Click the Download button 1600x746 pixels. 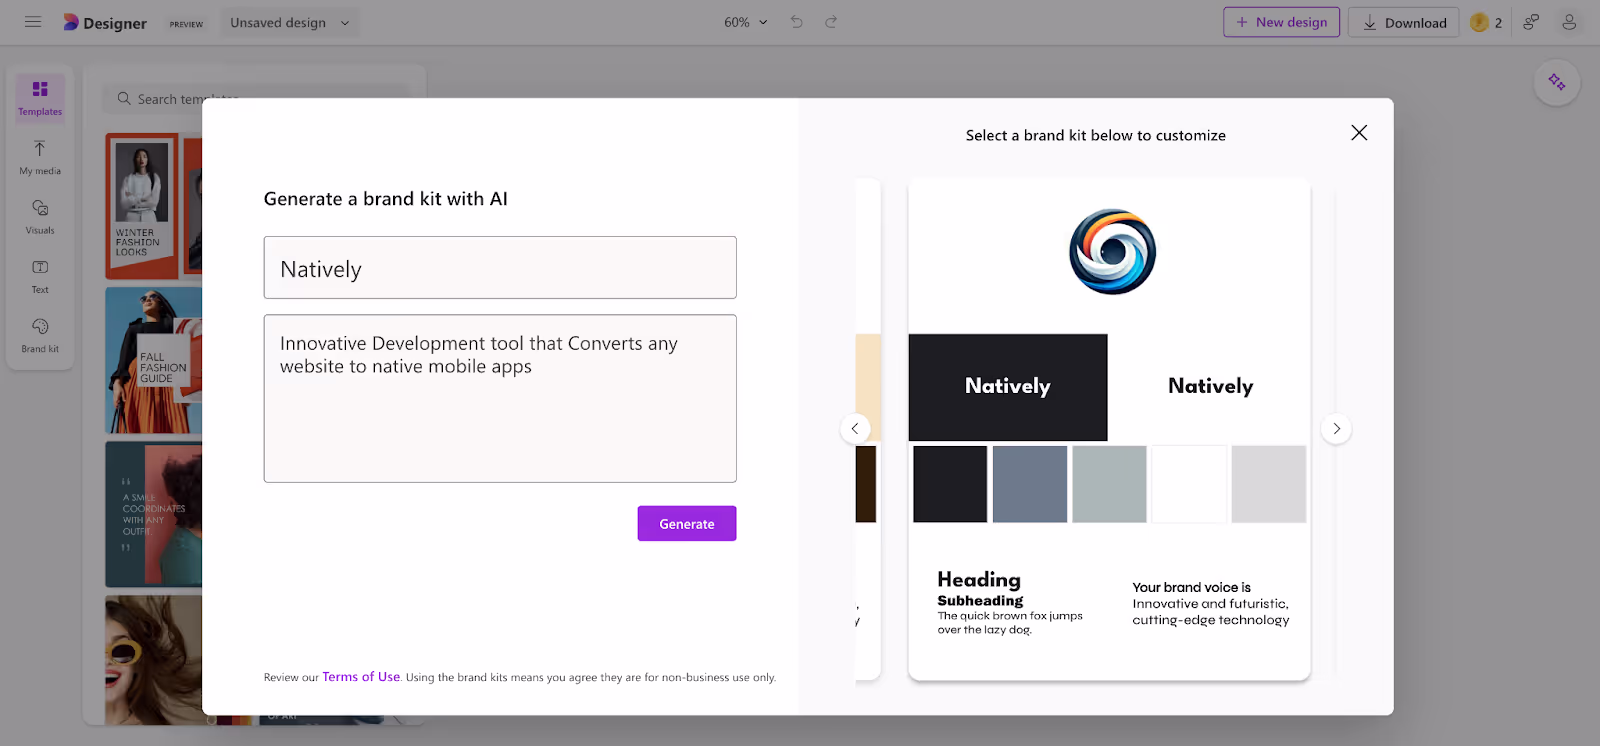(1404, 22)
